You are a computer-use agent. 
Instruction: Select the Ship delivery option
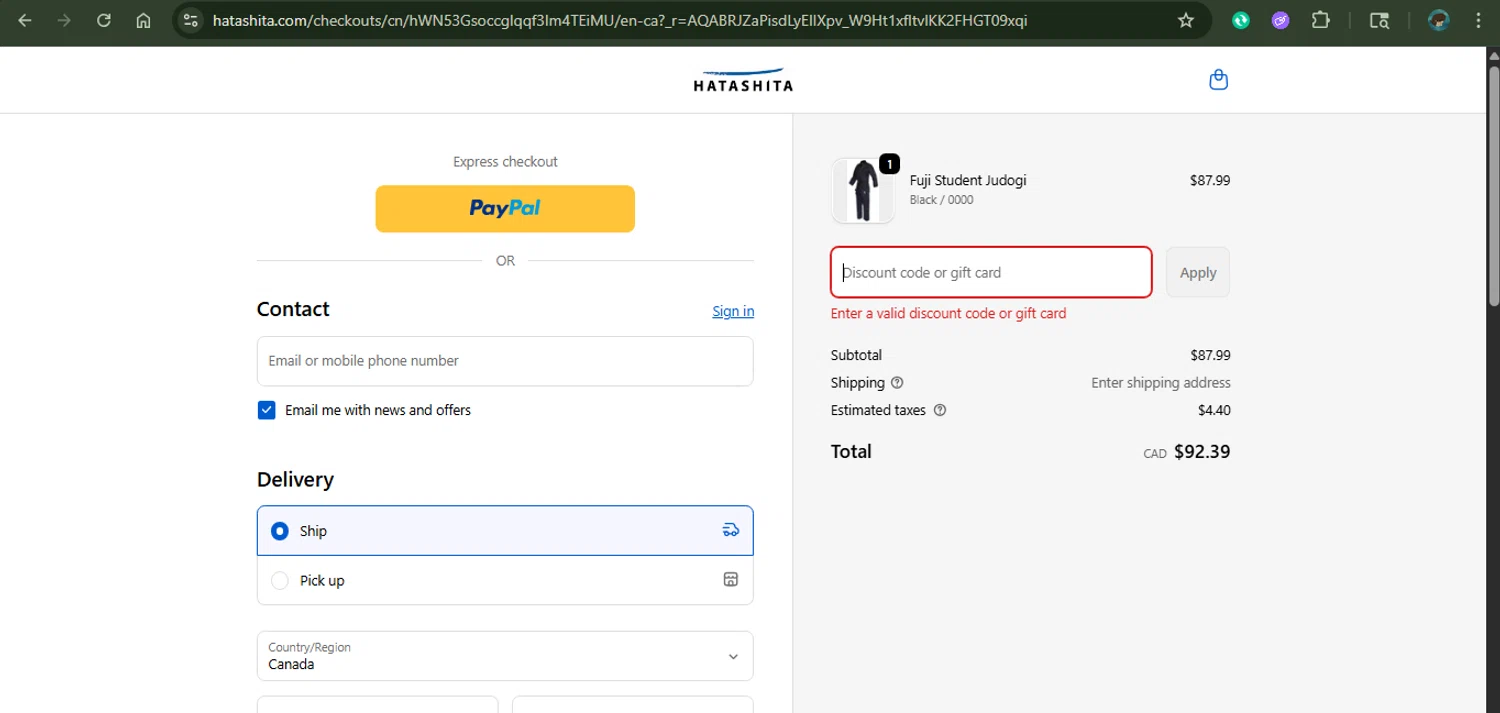[505, 531]
